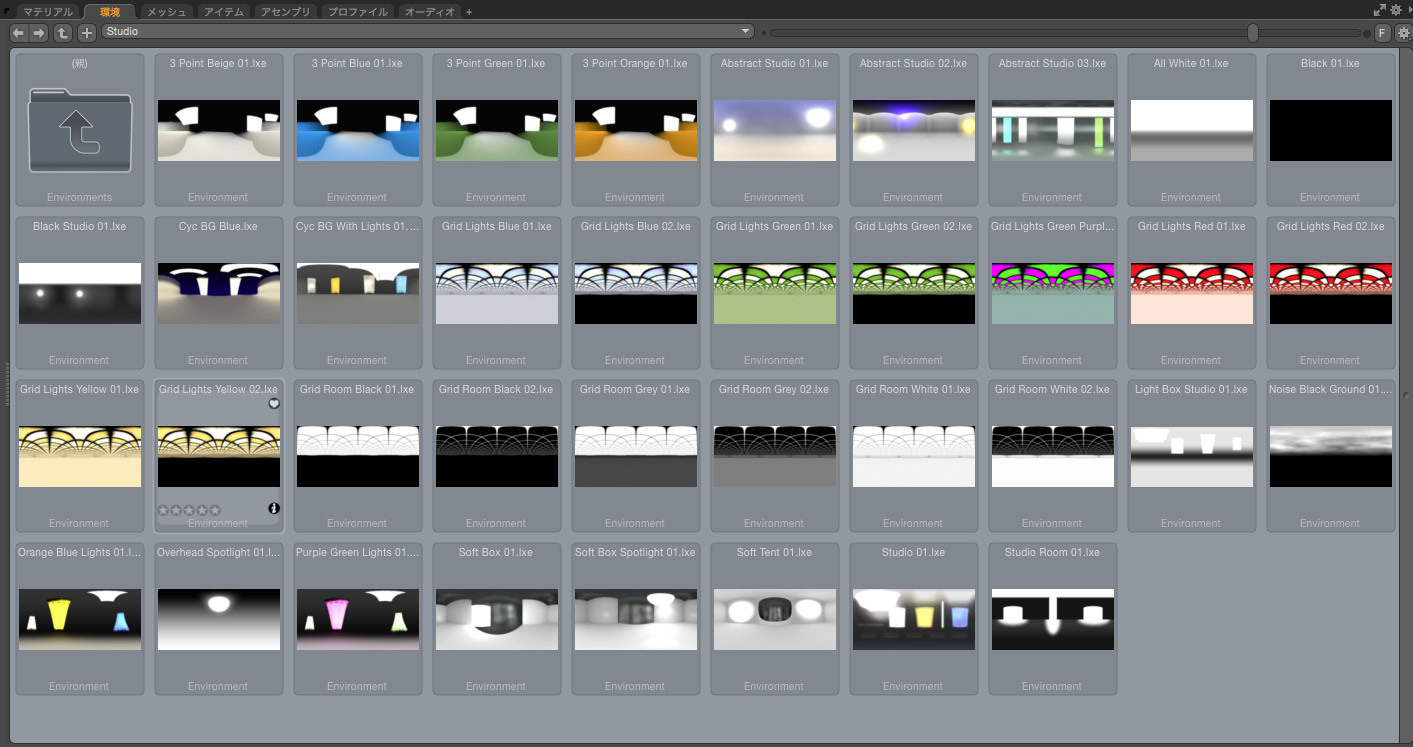Screen dimensions: 1413x747
Task: Choose Cyc BG With Lights 01 preset
Action: click(x=357, y=293)
